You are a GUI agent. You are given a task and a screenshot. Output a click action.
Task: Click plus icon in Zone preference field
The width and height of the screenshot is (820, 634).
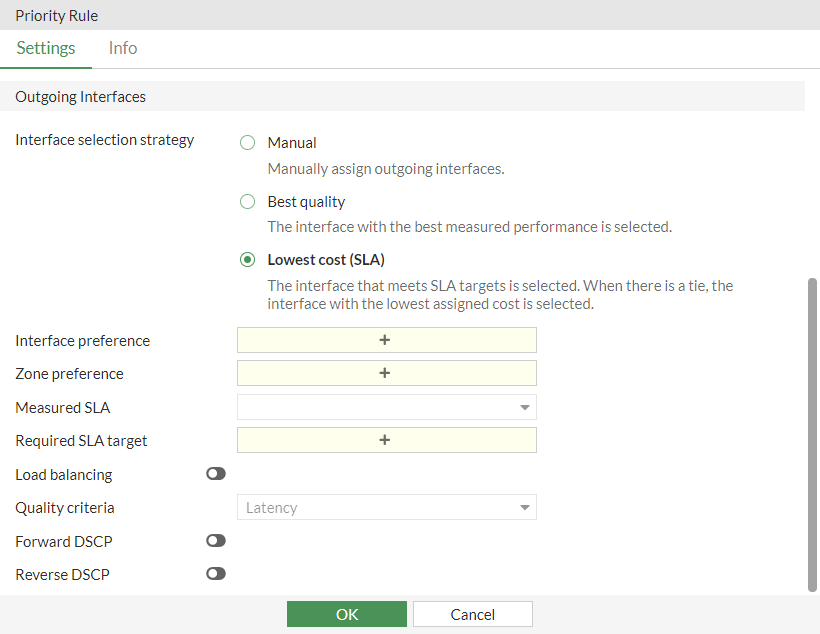pyautogui.click(x=385, y=373)
